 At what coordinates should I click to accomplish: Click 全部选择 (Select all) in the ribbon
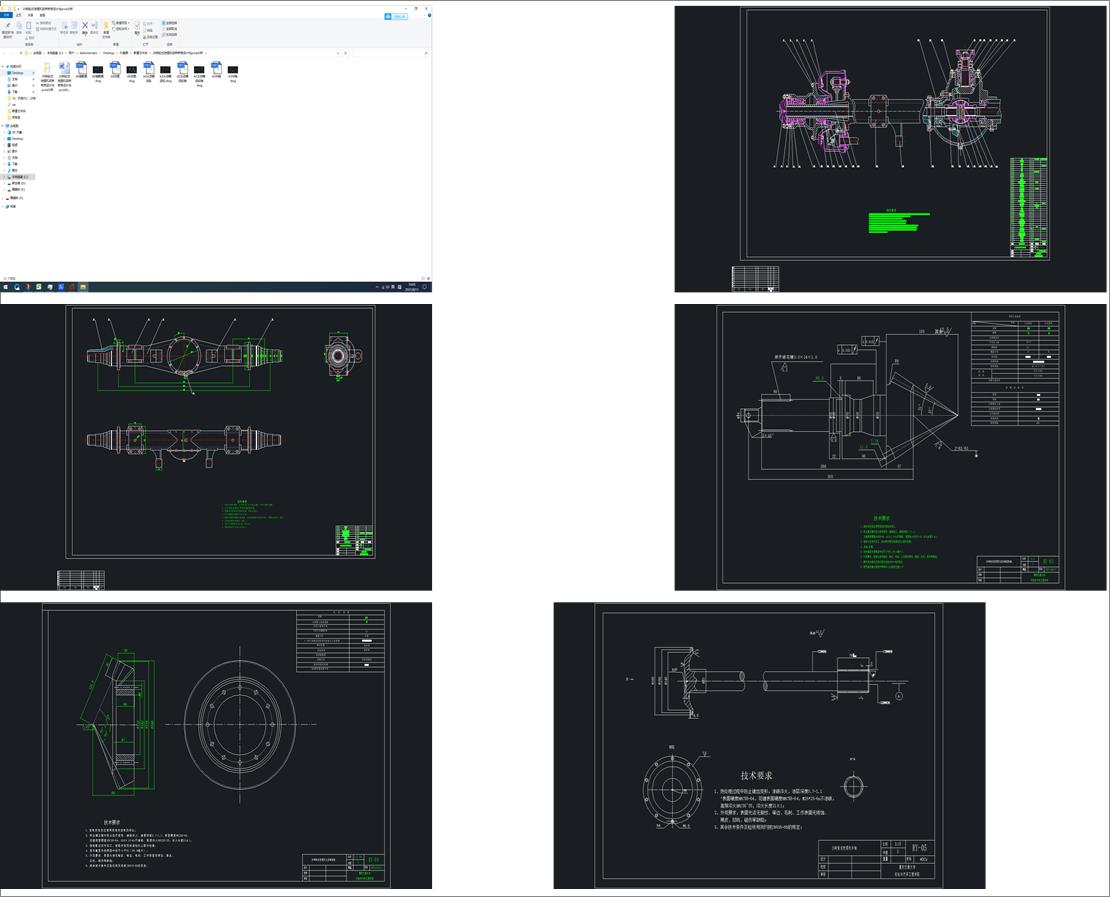point(170,22)
